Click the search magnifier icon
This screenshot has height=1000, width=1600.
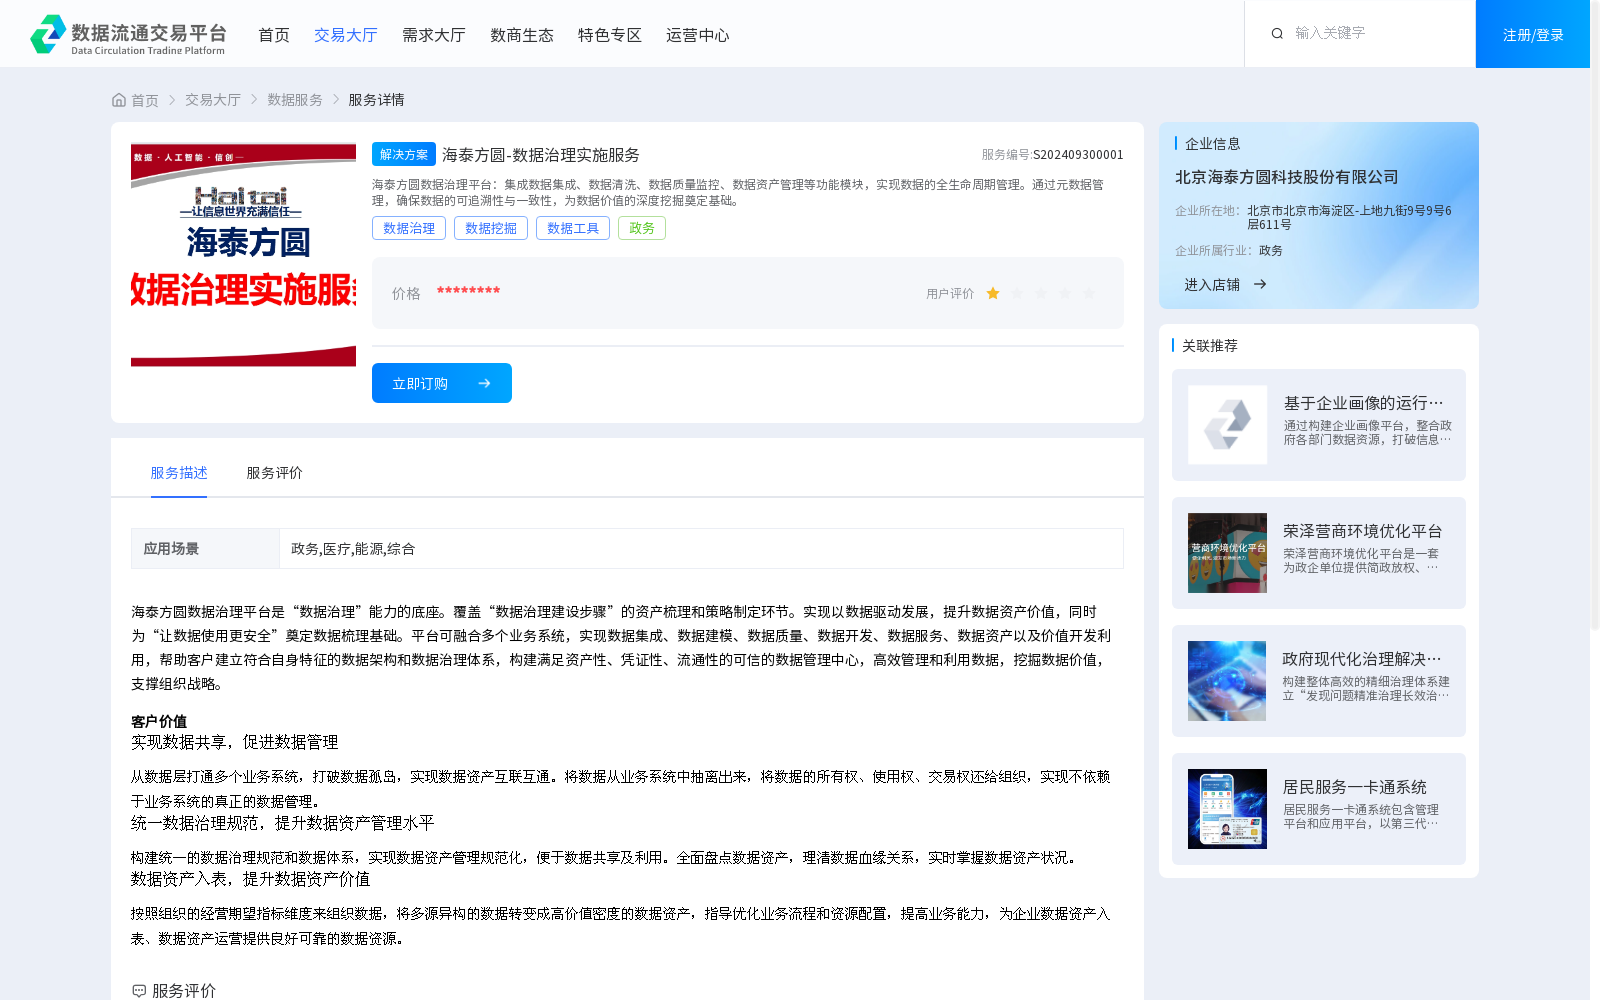point(1277,34)
